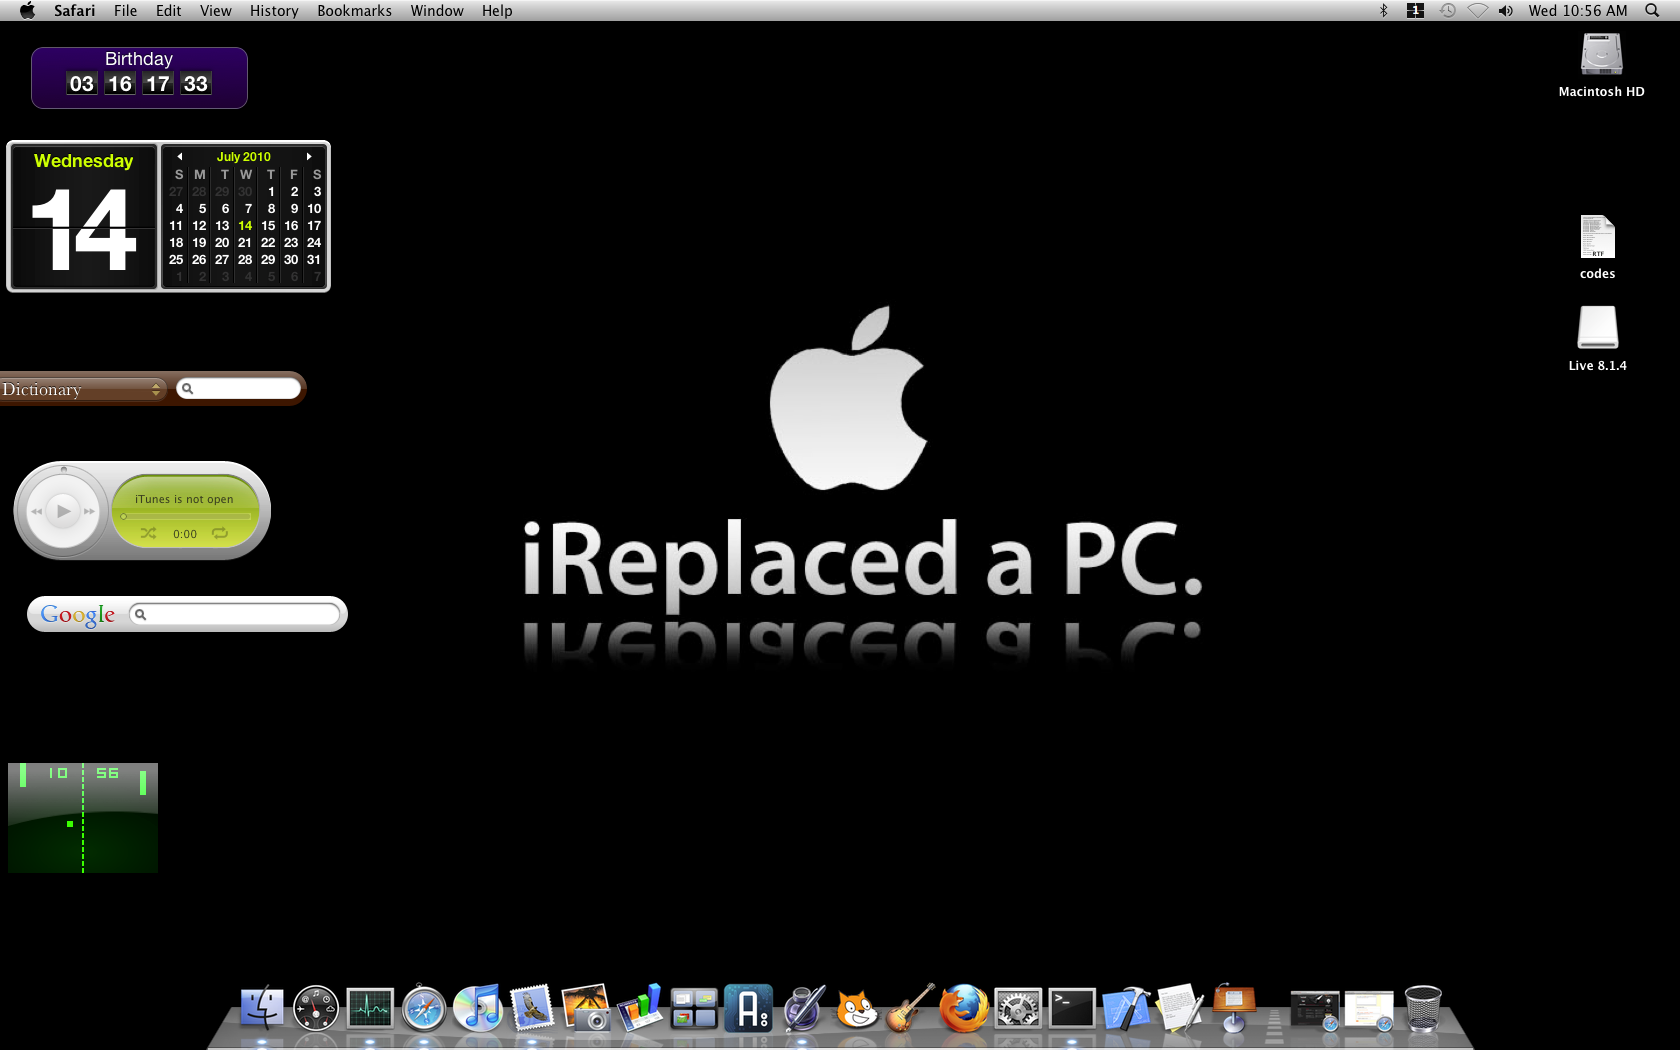The width and height of the screenshot is (1680, 1050).
Task: Go to next month in calendar widget
Action: (309, 156)
